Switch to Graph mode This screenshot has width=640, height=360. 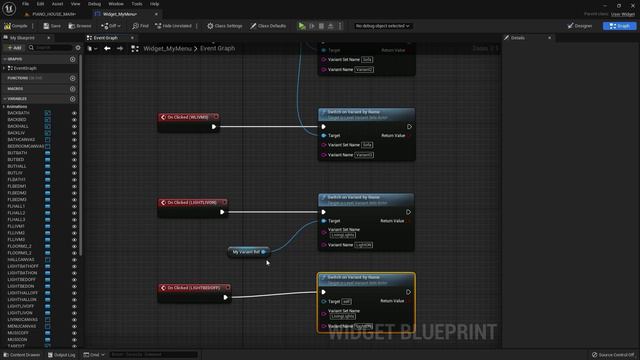coord(619,26)
